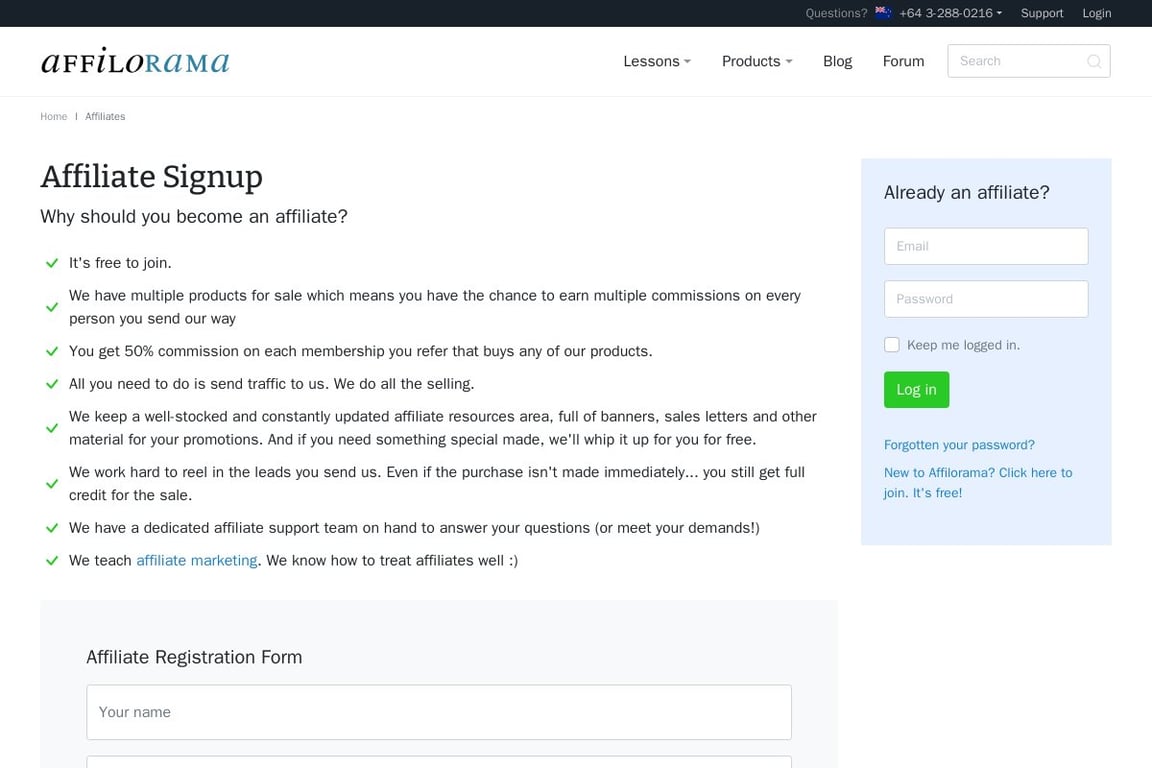
Task: Click the Affiliates breadcrumb
Action: (105, 116)
